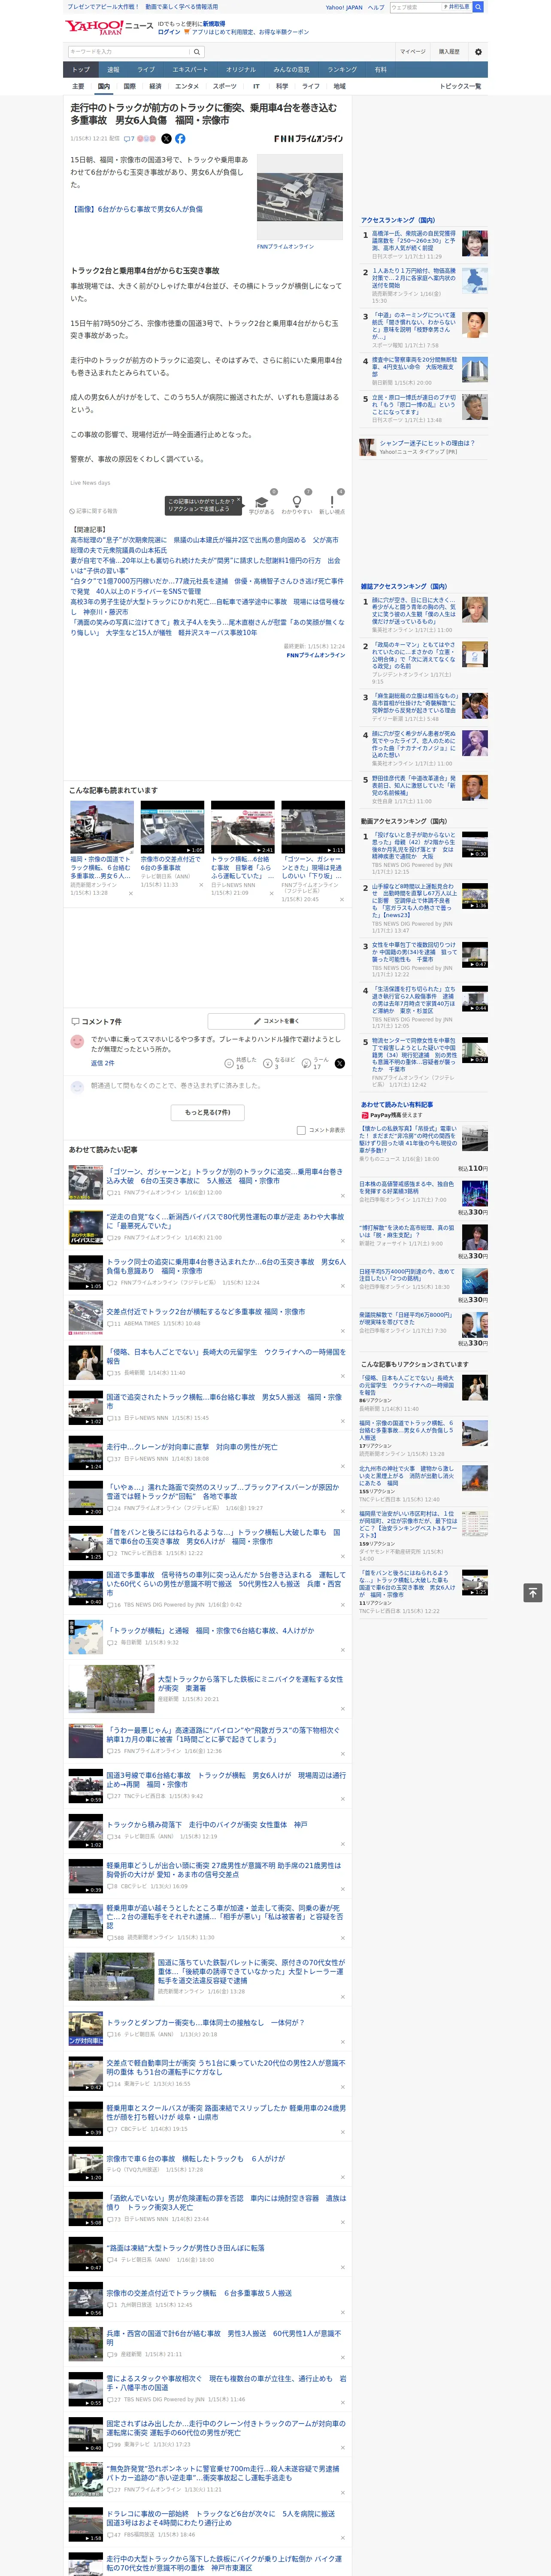Click the コメントを書く button
This screenshot has height=2576, width=551.
point(276,1021)
